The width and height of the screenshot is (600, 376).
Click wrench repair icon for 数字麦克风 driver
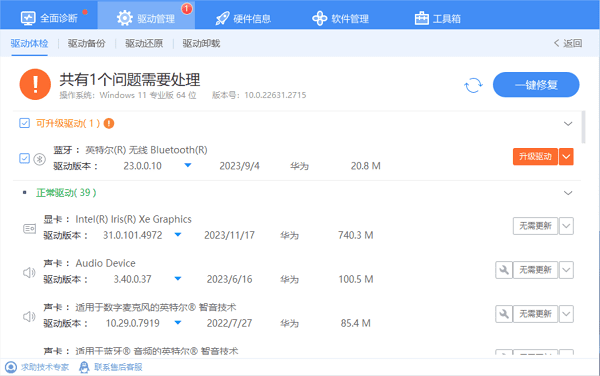(x=504, y=314)
